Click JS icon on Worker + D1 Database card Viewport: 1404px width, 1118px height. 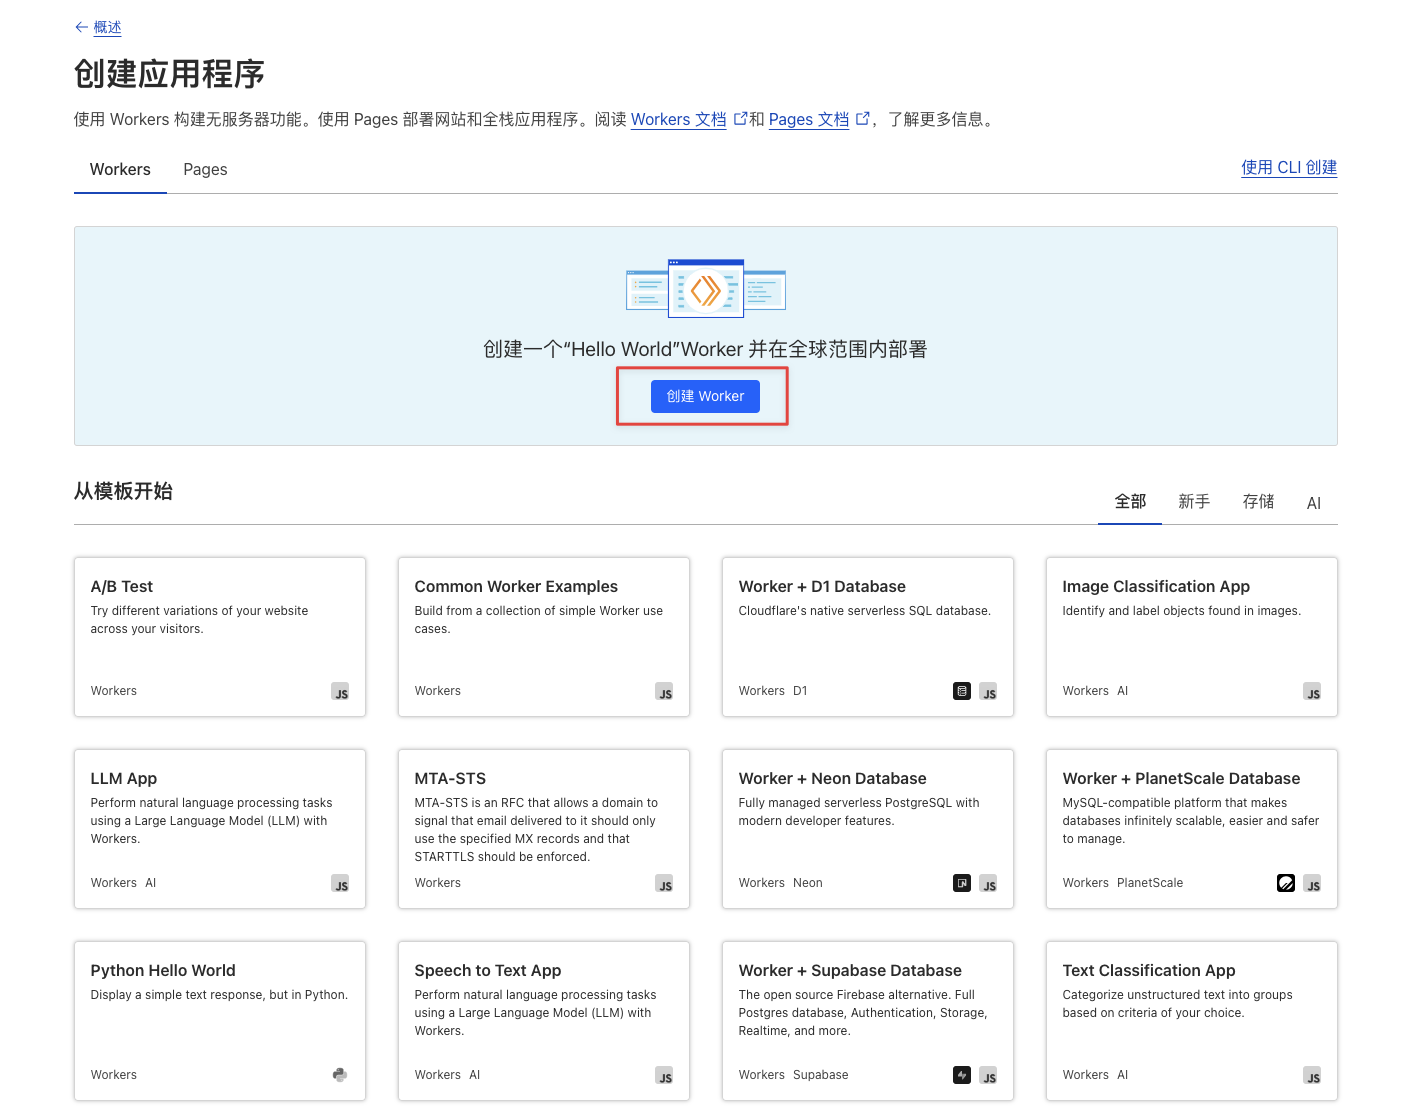pos(988,691)
